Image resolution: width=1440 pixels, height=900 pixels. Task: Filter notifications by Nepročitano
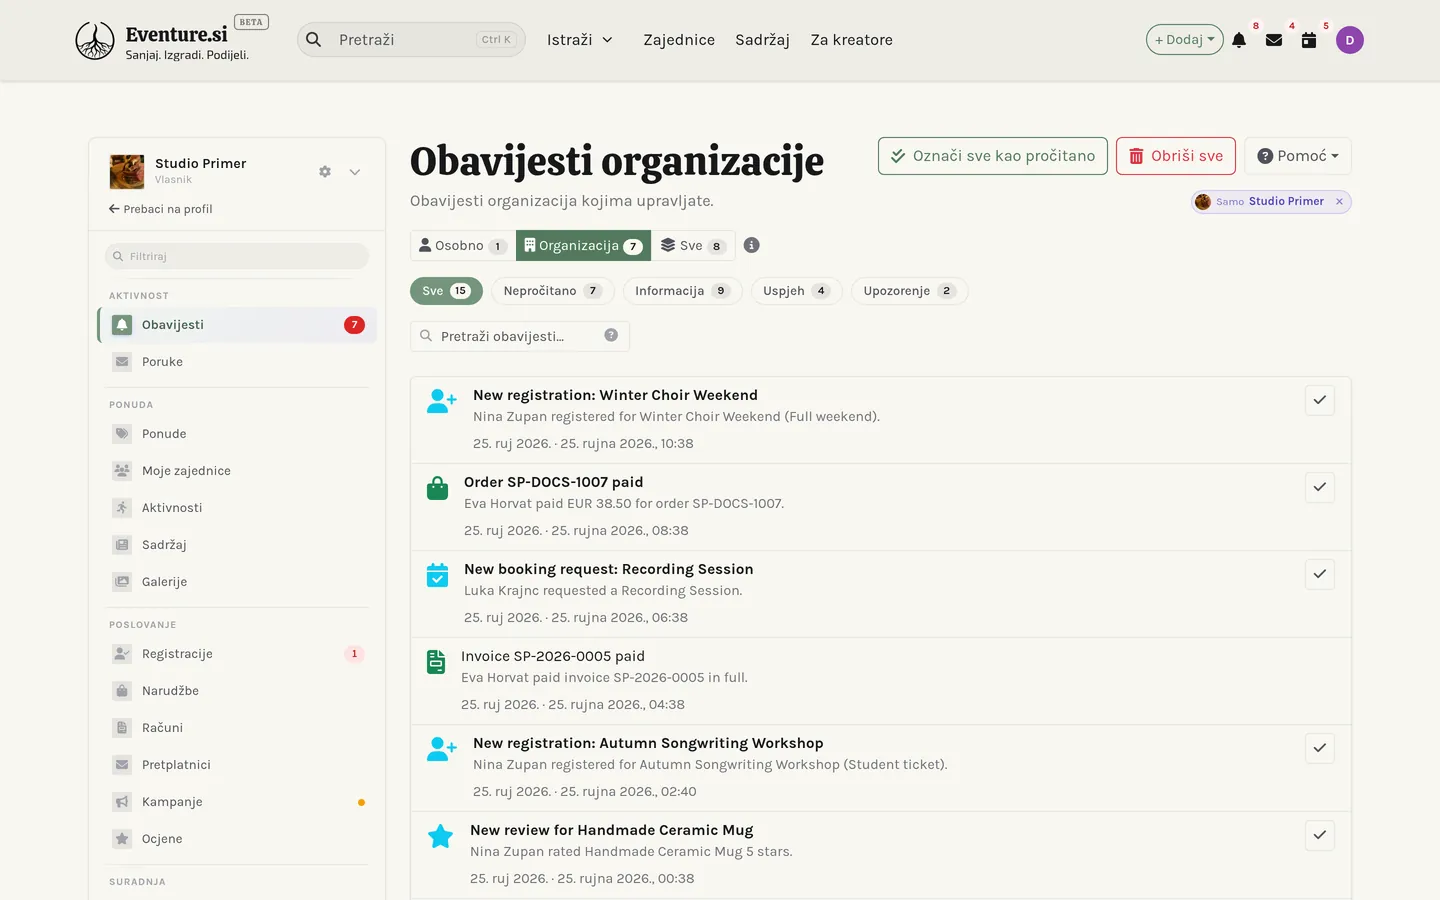553,291
